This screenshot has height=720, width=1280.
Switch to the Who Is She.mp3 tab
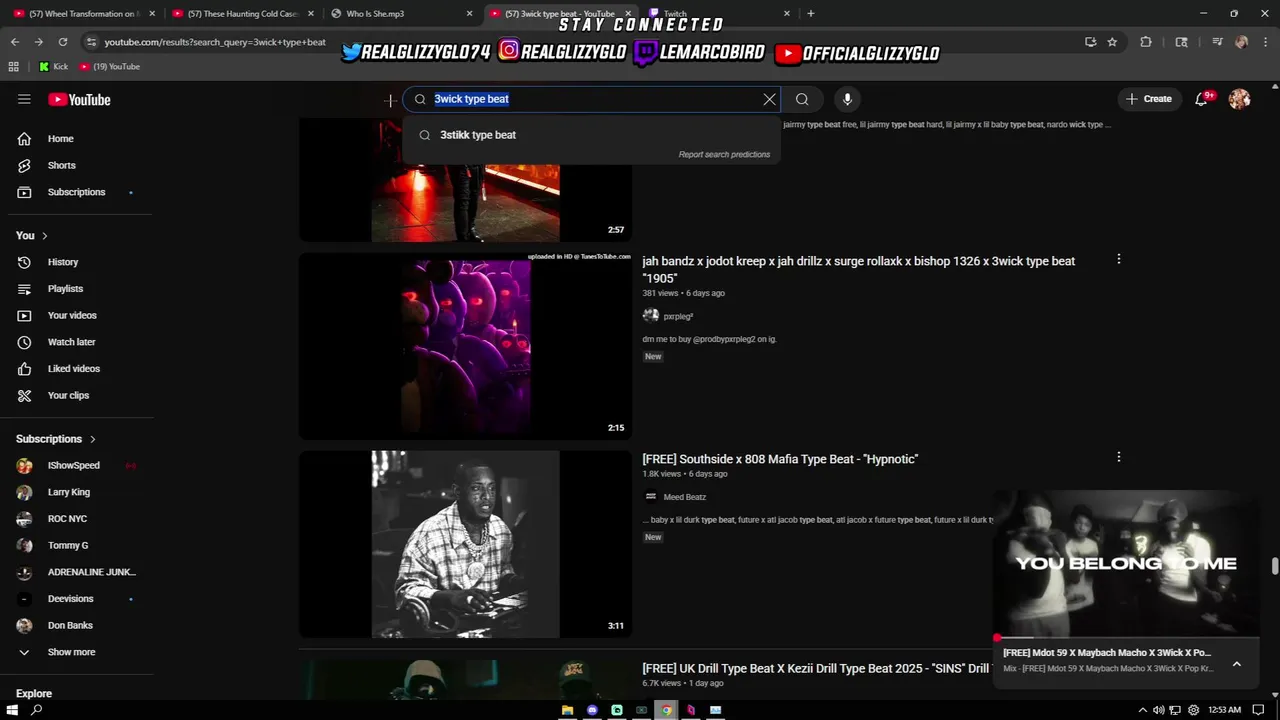point(400,14)
